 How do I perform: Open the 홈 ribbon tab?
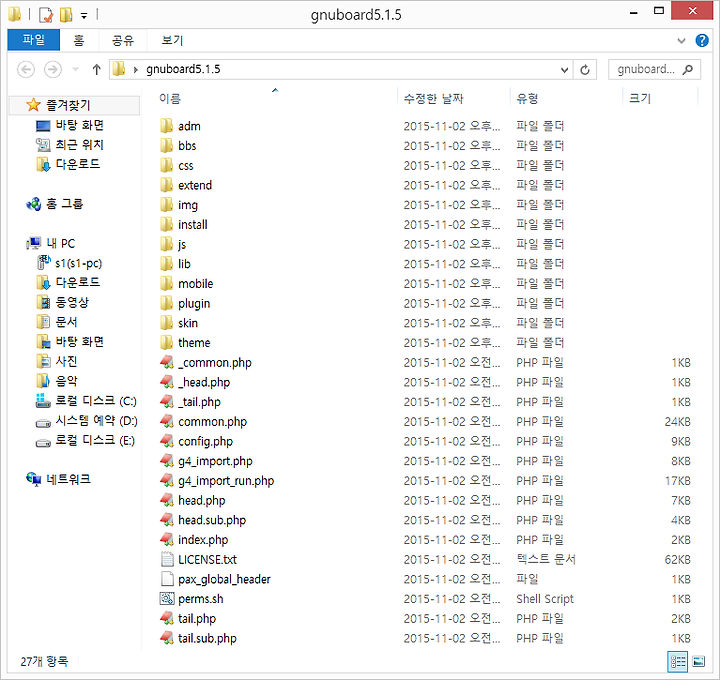[79, 40]
